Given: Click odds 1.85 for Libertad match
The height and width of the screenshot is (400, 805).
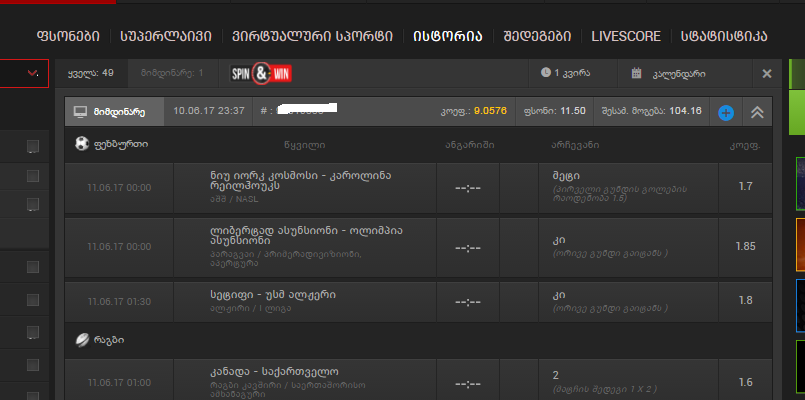Looking at the screenshot, I should click(745, 246).
